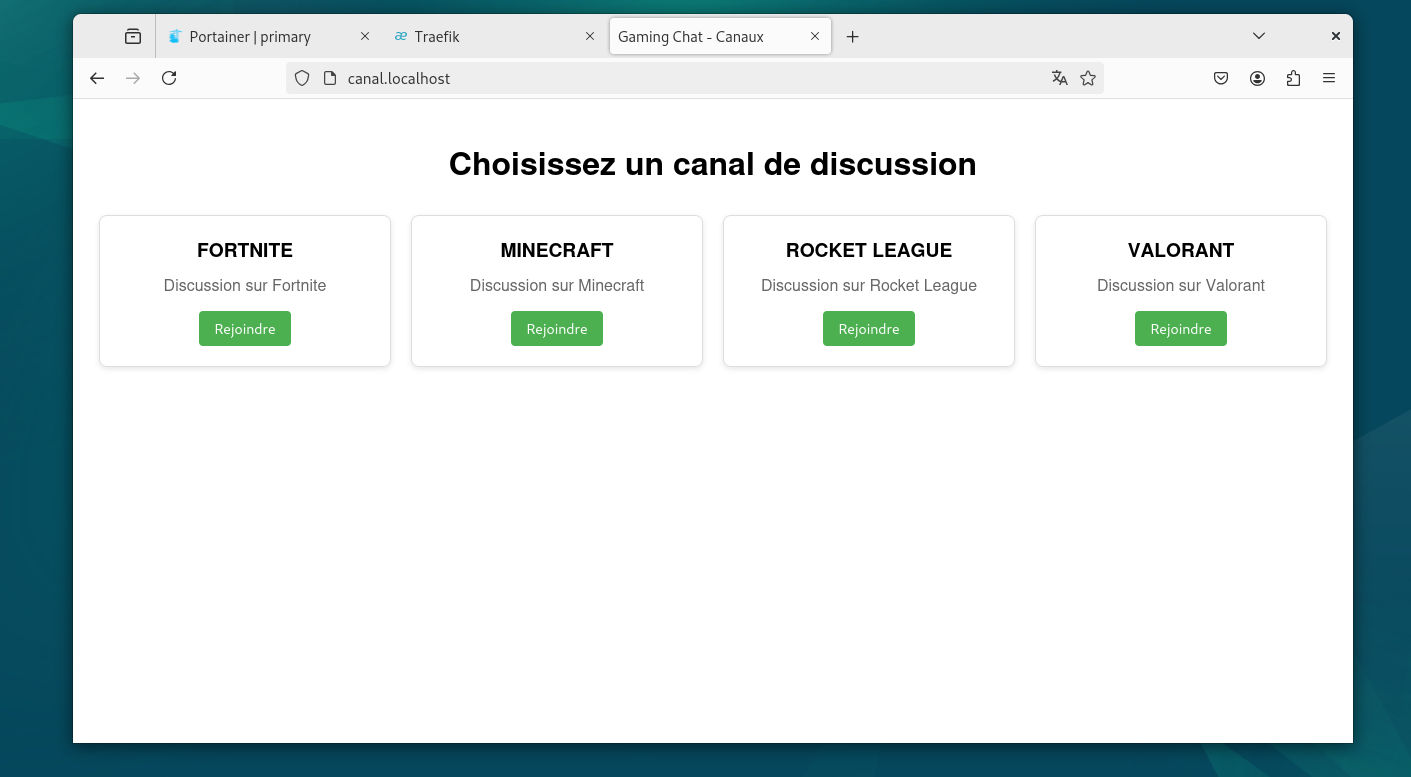Expand the list all tabs chevron
The image size is (1411, 777).
coord(1259,36)
